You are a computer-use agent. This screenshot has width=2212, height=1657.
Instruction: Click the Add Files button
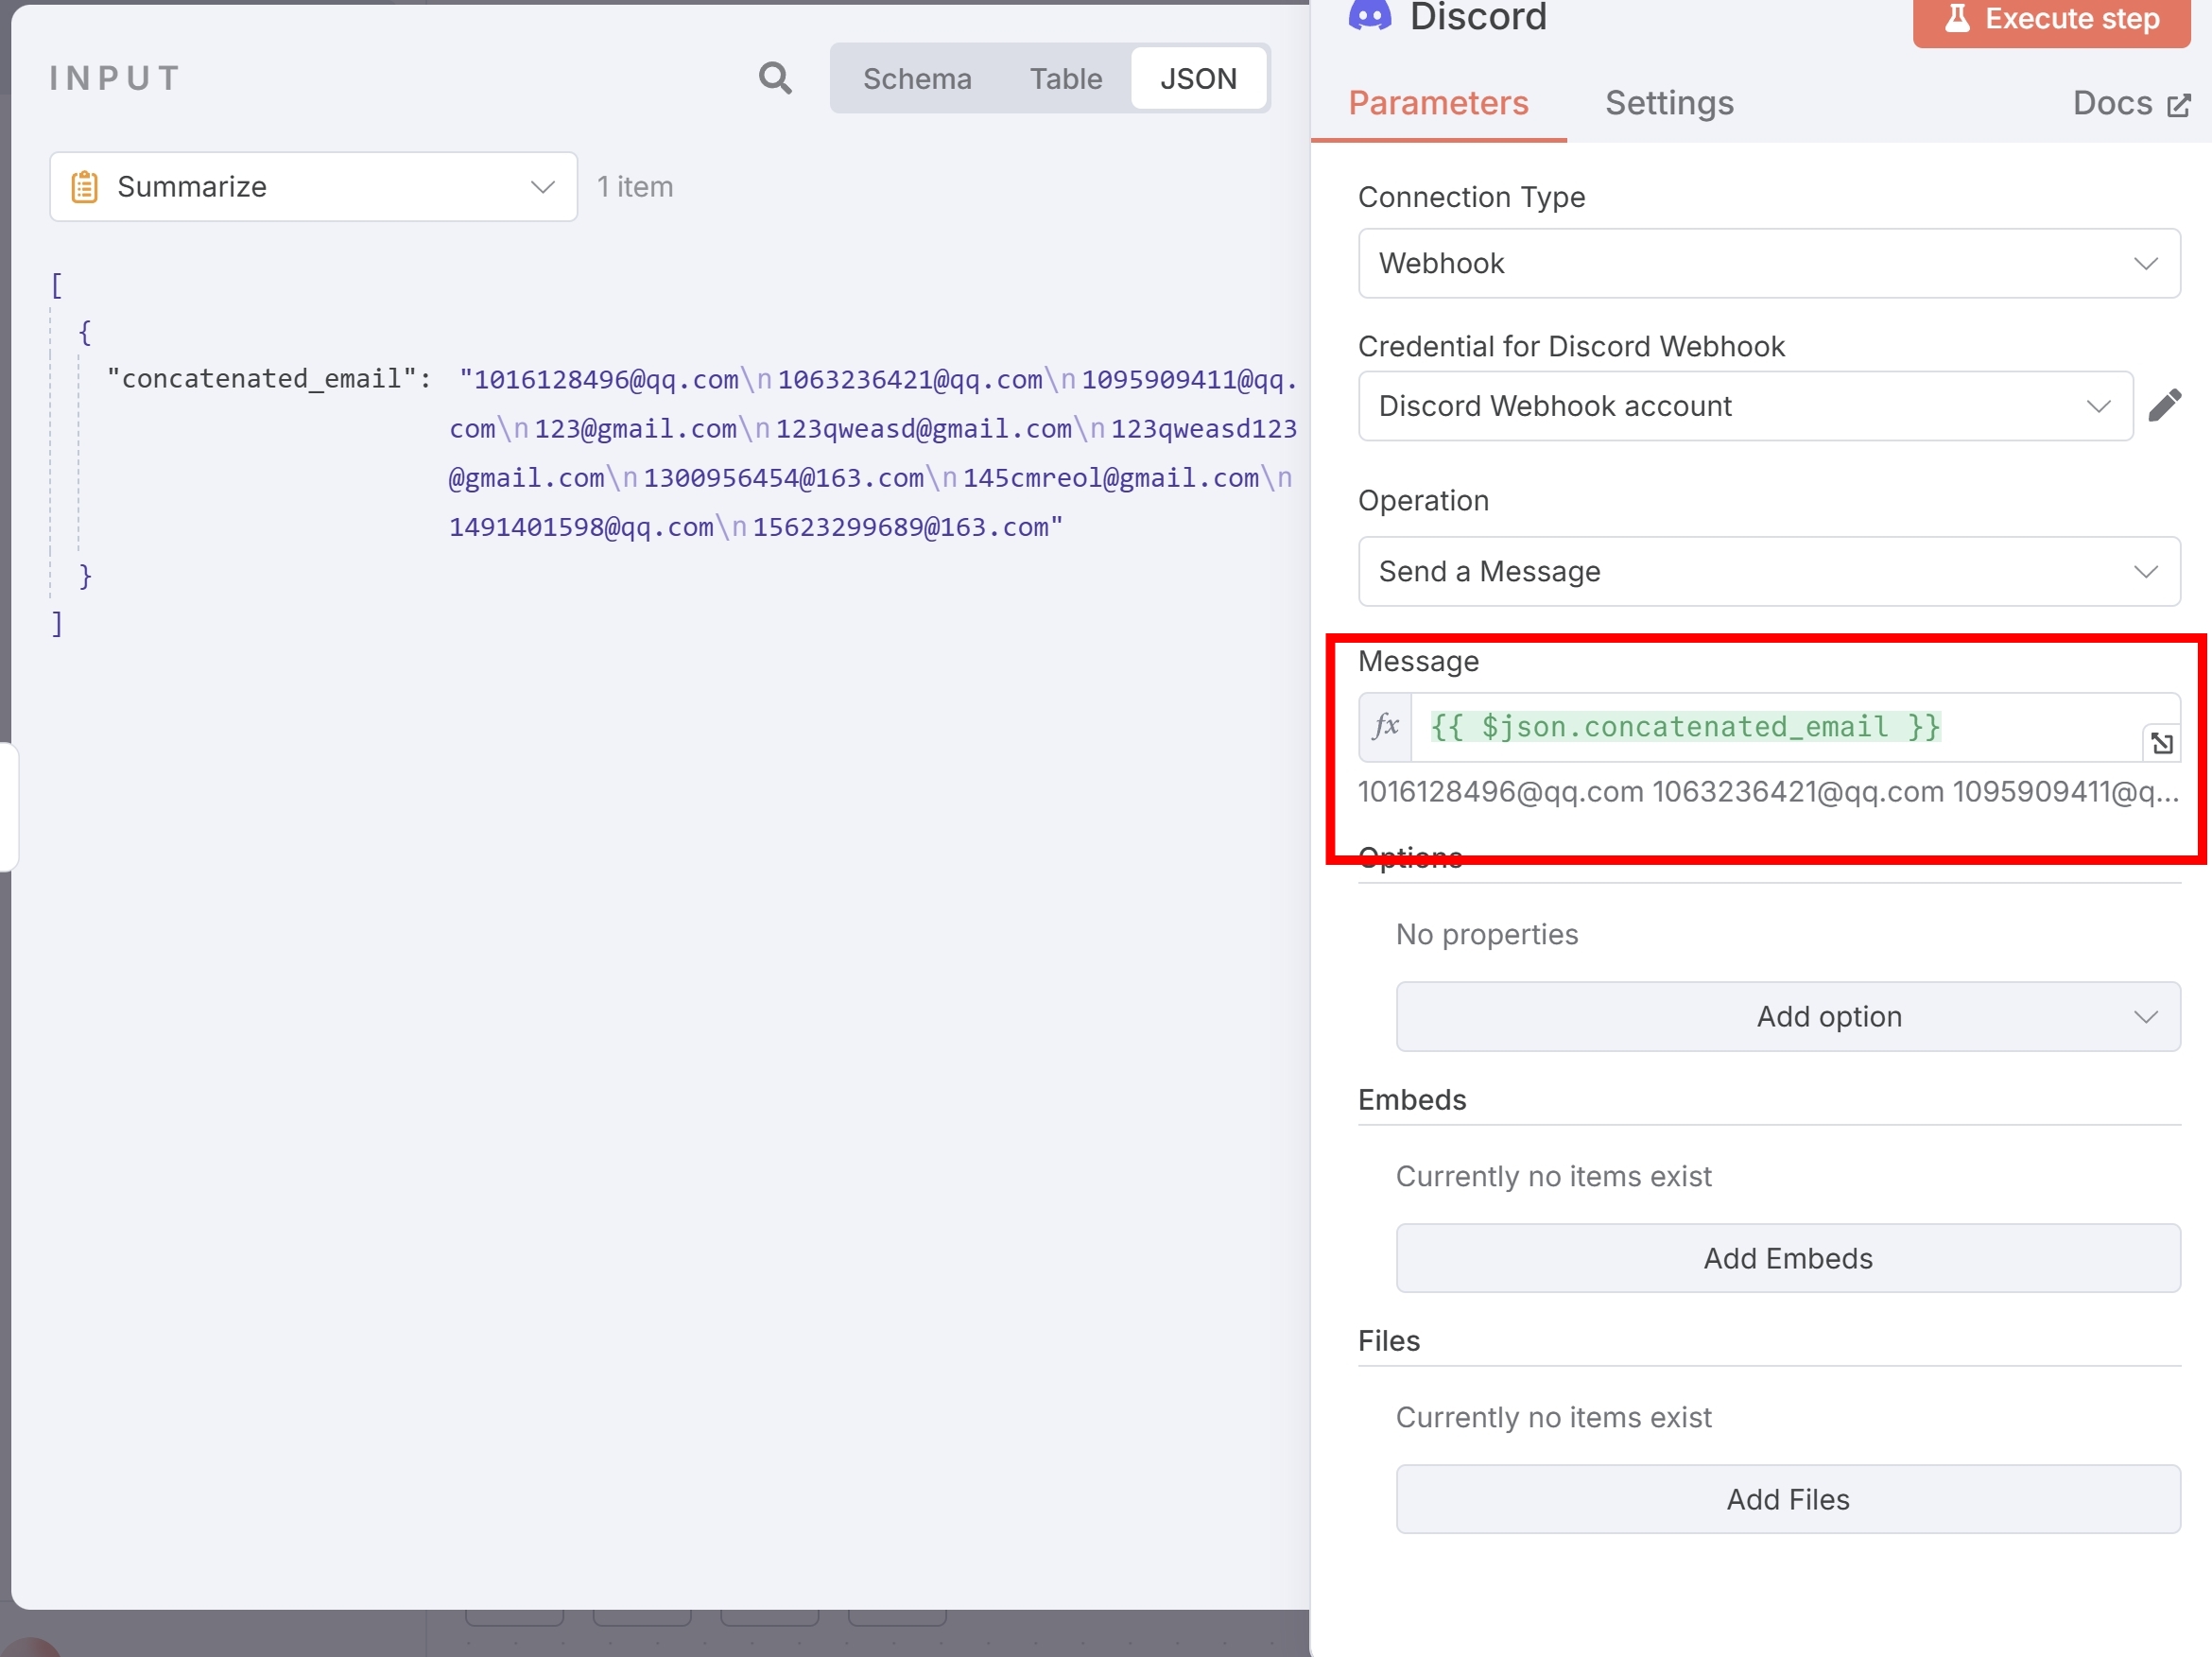coord(1787,1499)
